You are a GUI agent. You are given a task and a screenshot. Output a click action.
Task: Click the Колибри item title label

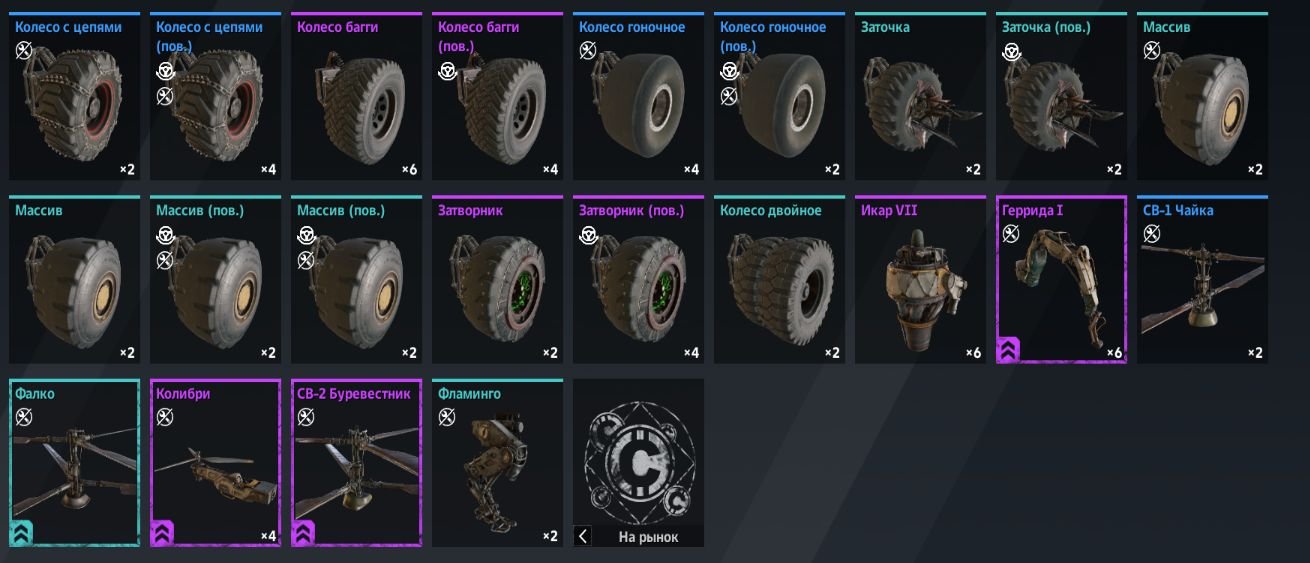183,394
